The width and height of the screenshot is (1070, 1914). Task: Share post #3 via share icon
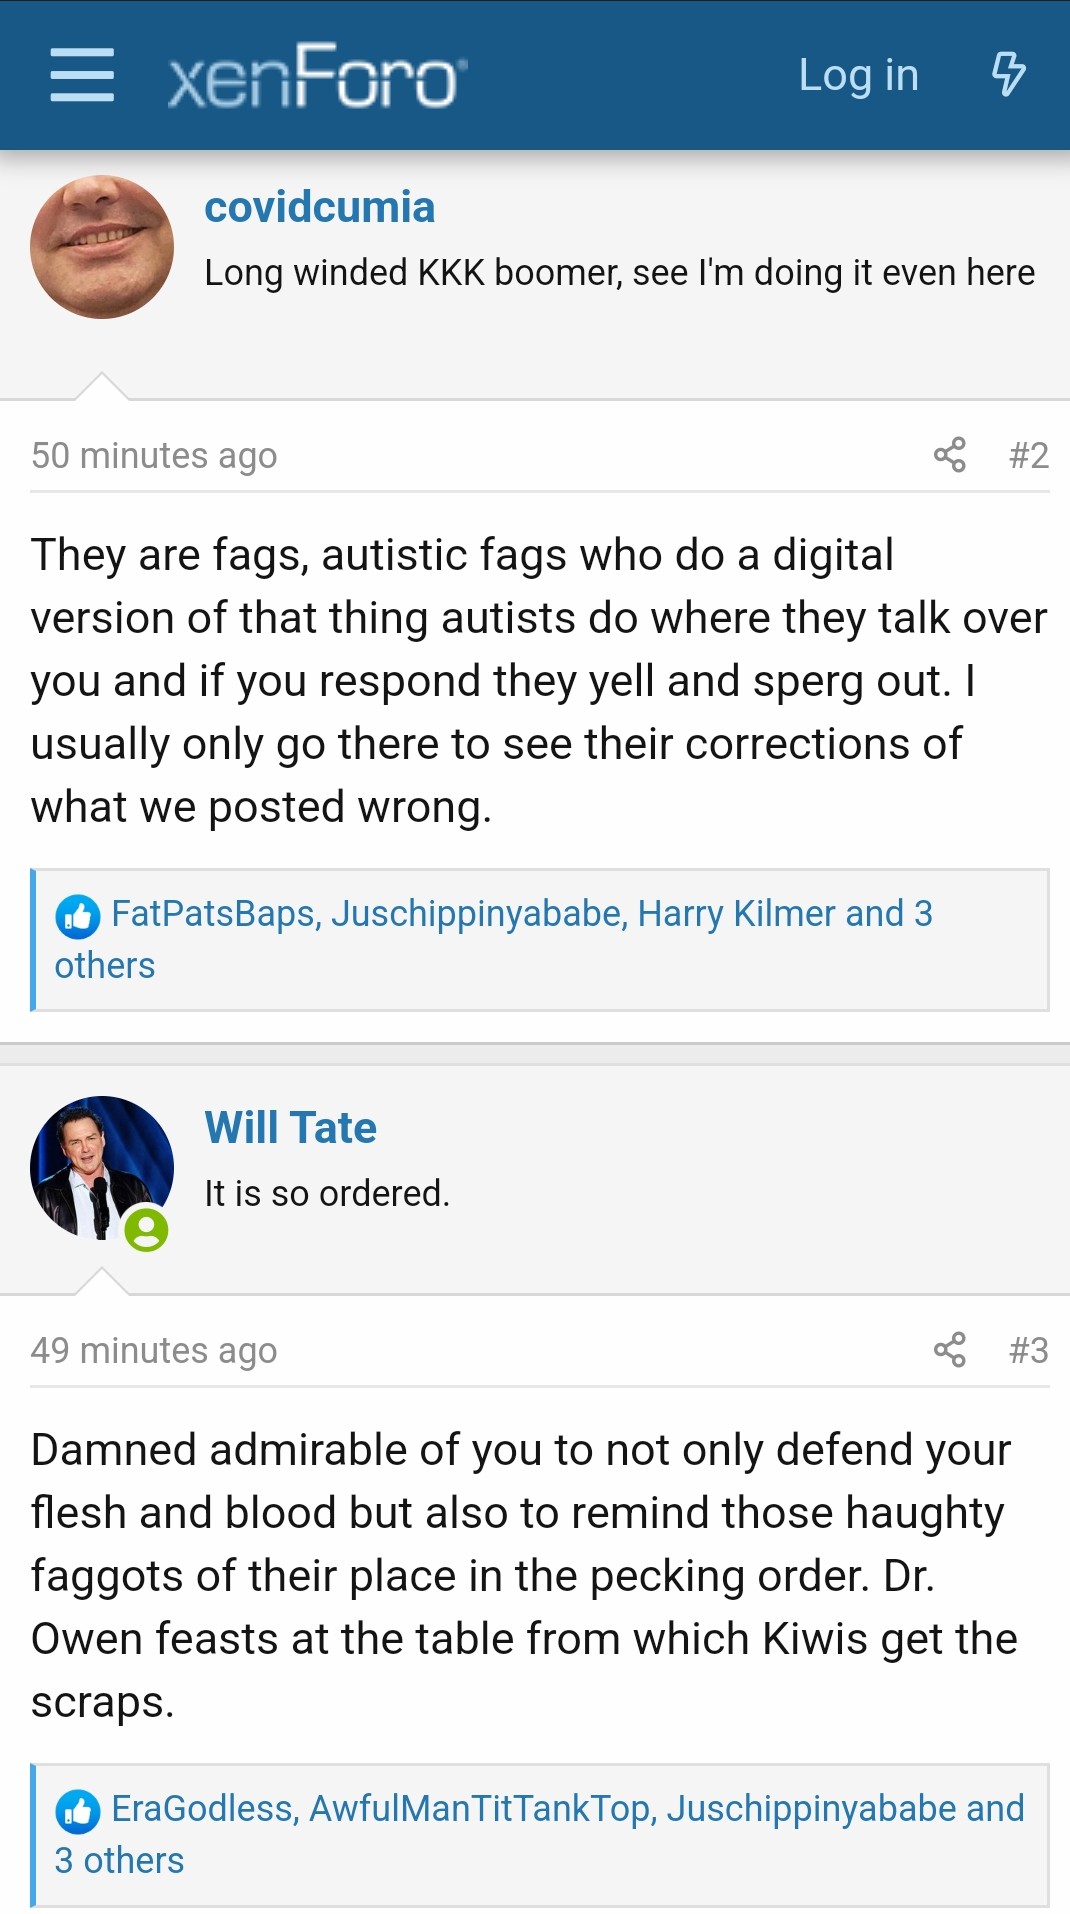[x=949, y=1350]
